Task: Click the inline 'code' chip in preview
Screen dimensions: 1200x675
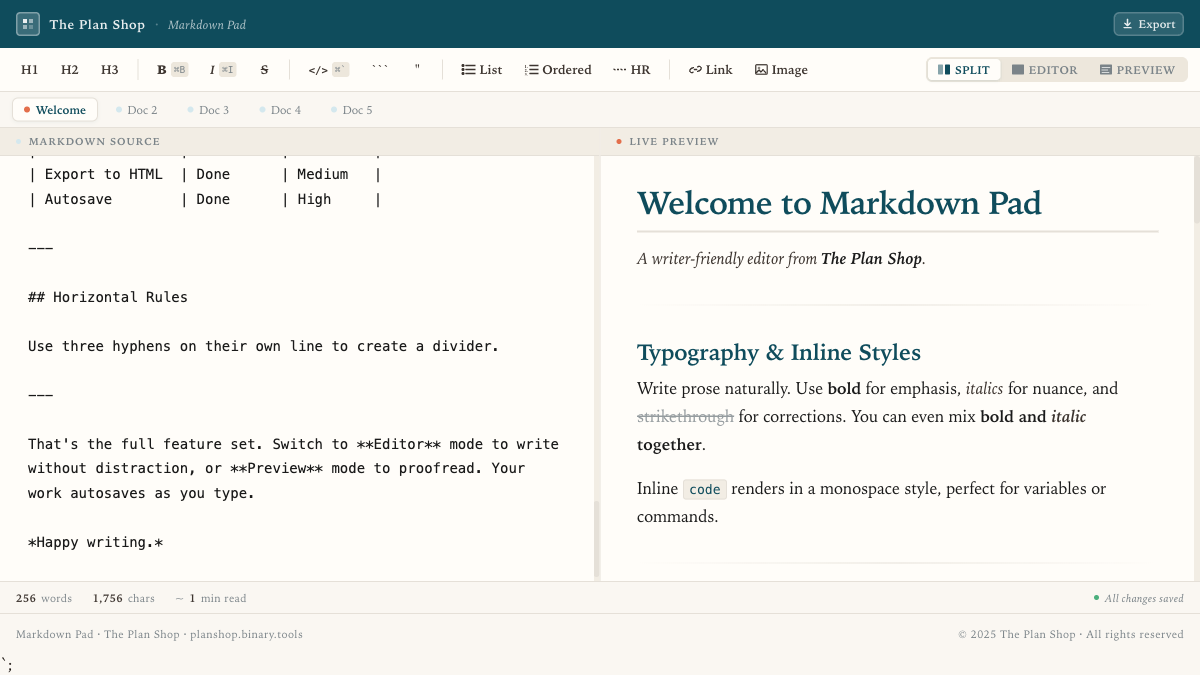Action: coord(705,489)
